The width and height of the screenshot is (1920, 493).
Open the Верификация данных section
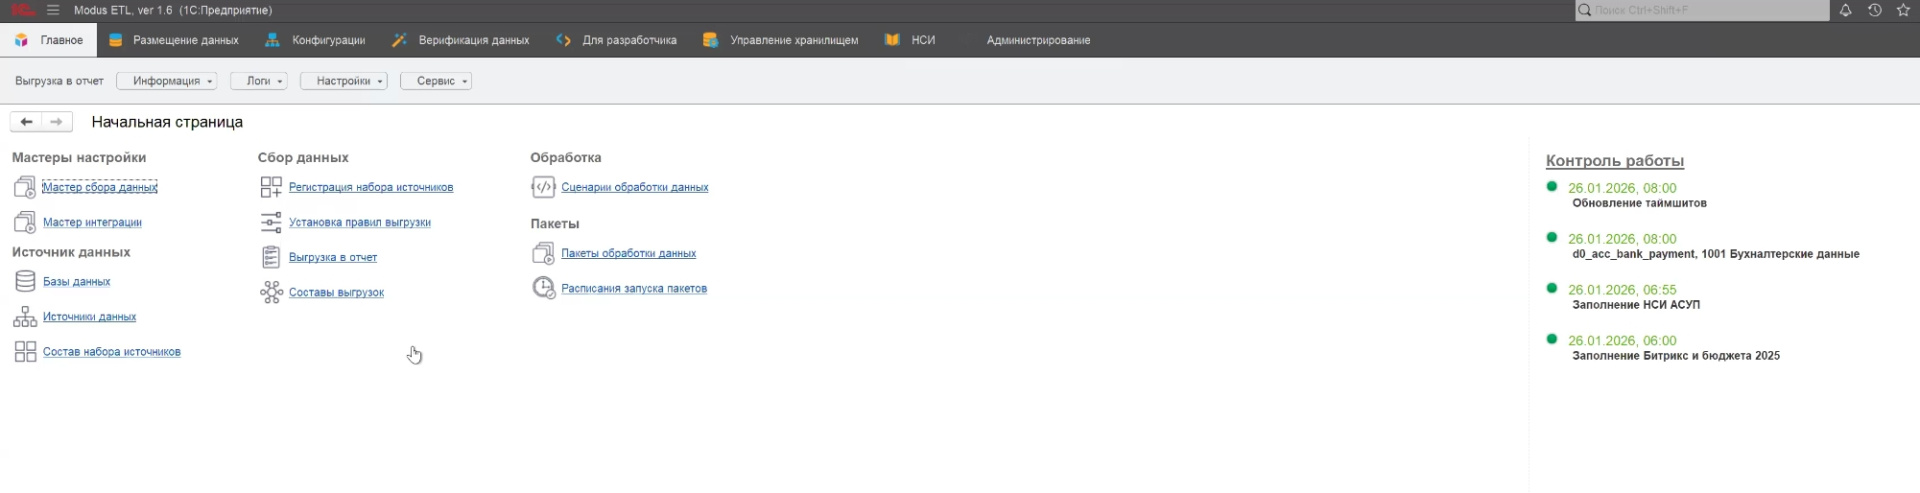pos(461,40)
